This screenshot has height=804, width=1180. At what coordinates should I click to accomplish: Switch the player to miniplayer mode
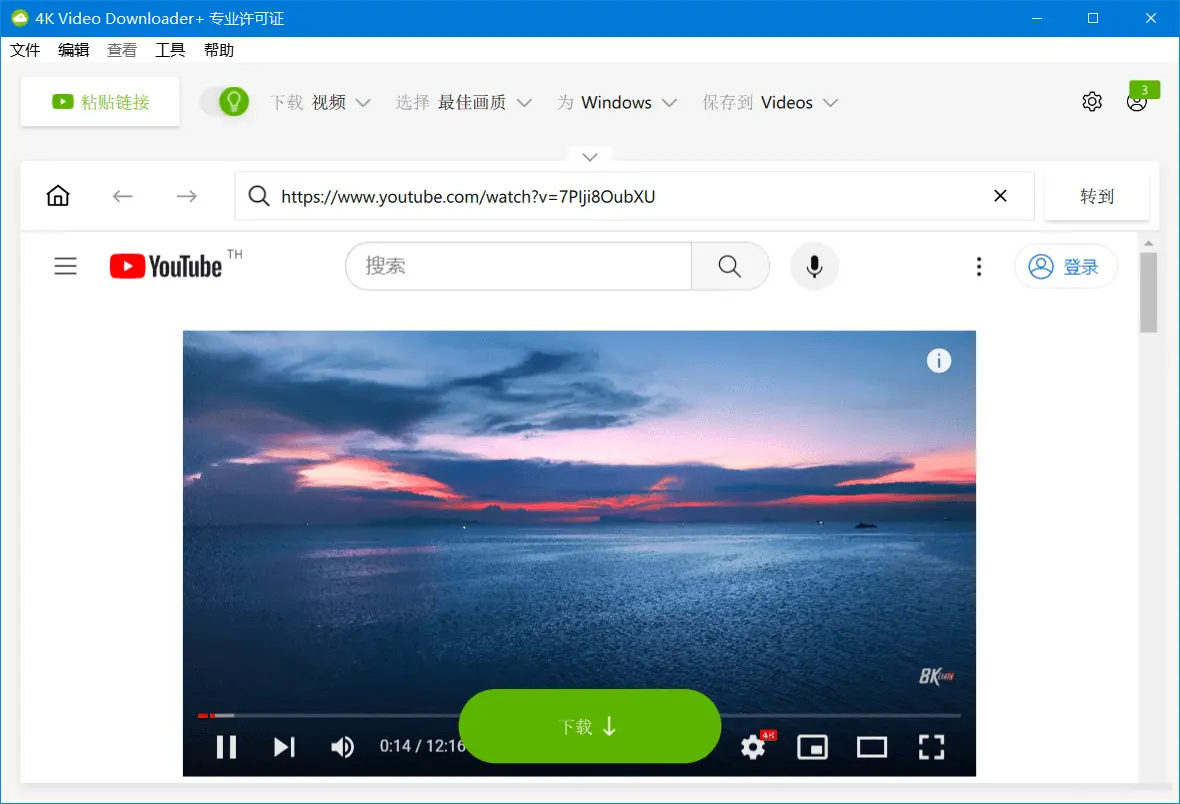[x=812, y=746]
